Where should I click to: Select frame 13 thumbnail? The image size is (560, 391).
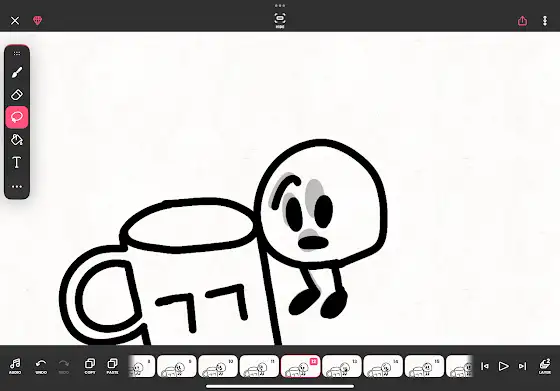tap(342, 366)
